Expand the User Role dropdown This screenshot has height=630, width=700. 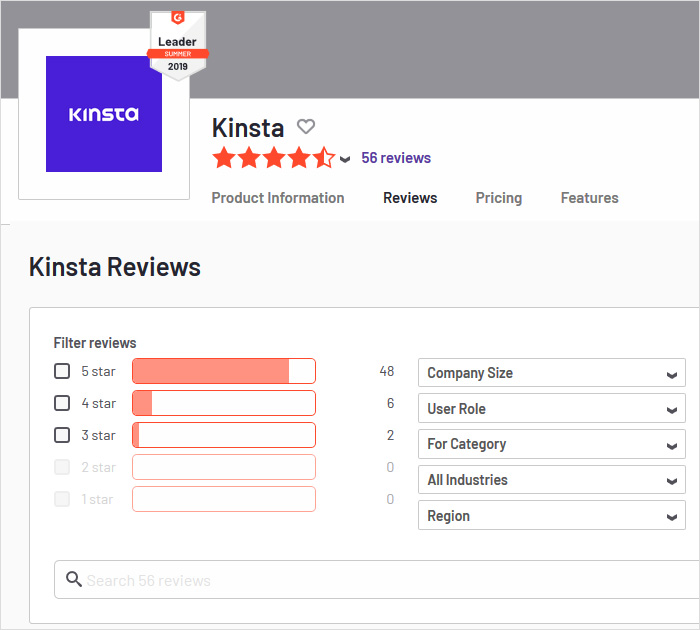tap(552, 408)
